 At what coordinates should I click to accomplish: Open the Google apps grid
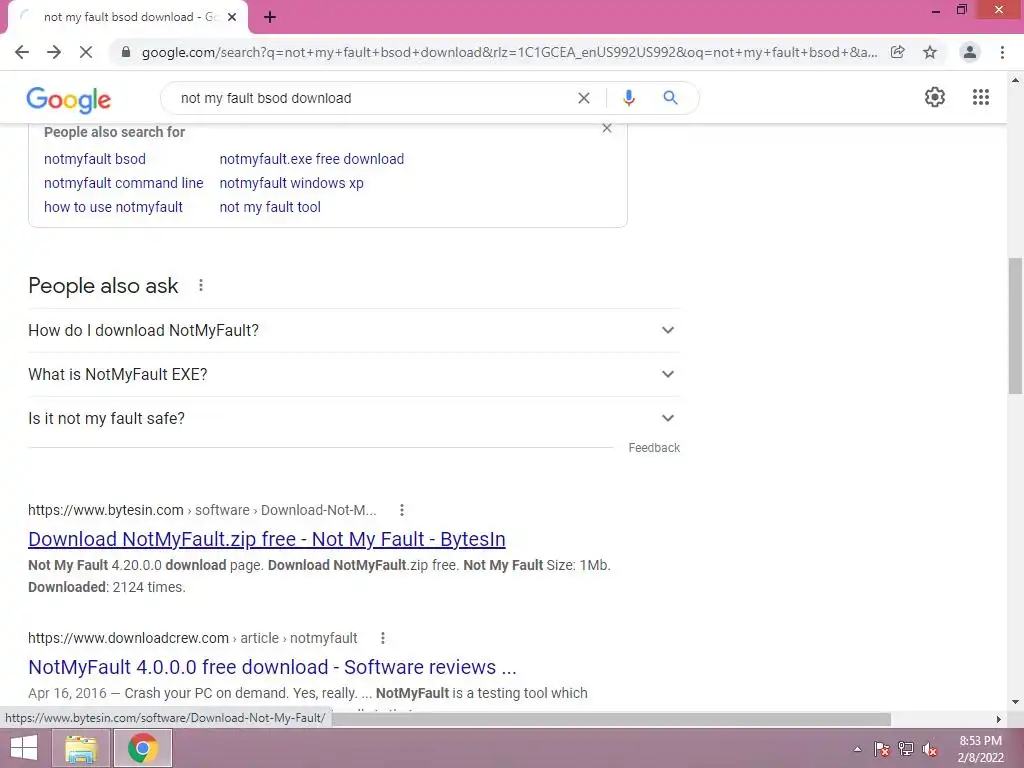[x=981, y=97]
